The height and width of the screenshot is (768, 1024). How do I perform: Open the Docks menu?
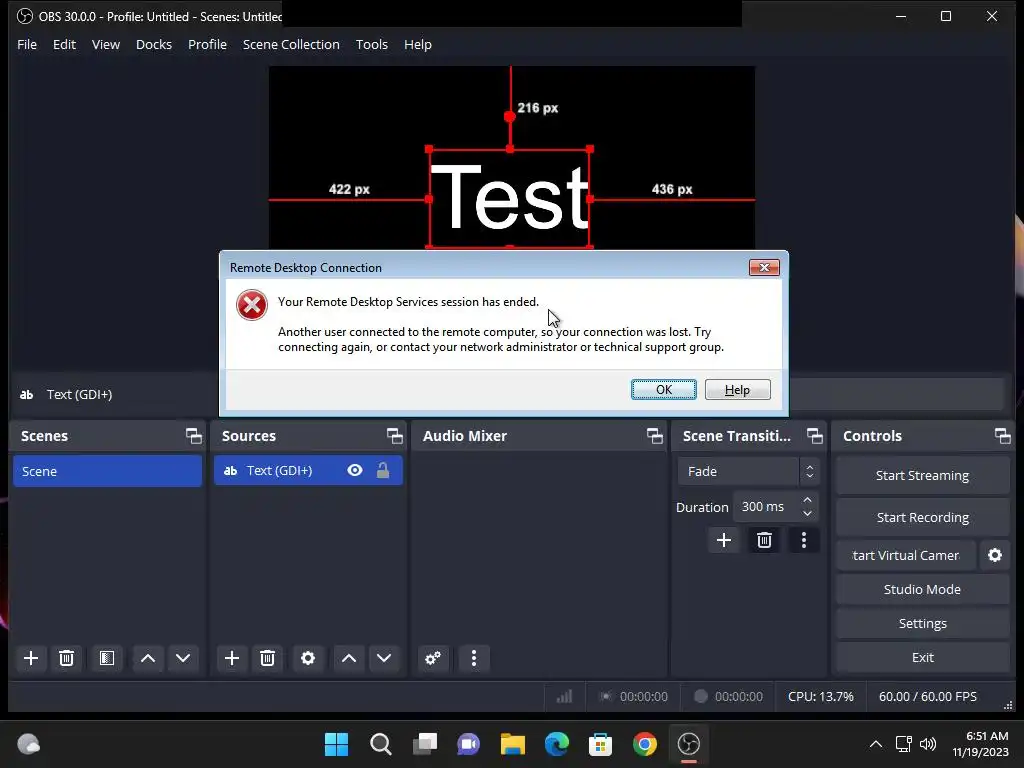[153, 44]
